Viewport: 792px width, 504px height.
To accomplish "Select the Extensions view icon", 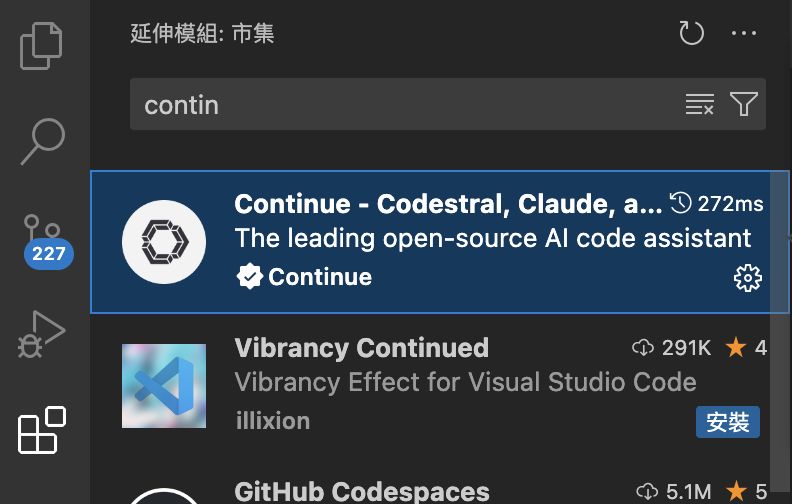I will 42,431.
